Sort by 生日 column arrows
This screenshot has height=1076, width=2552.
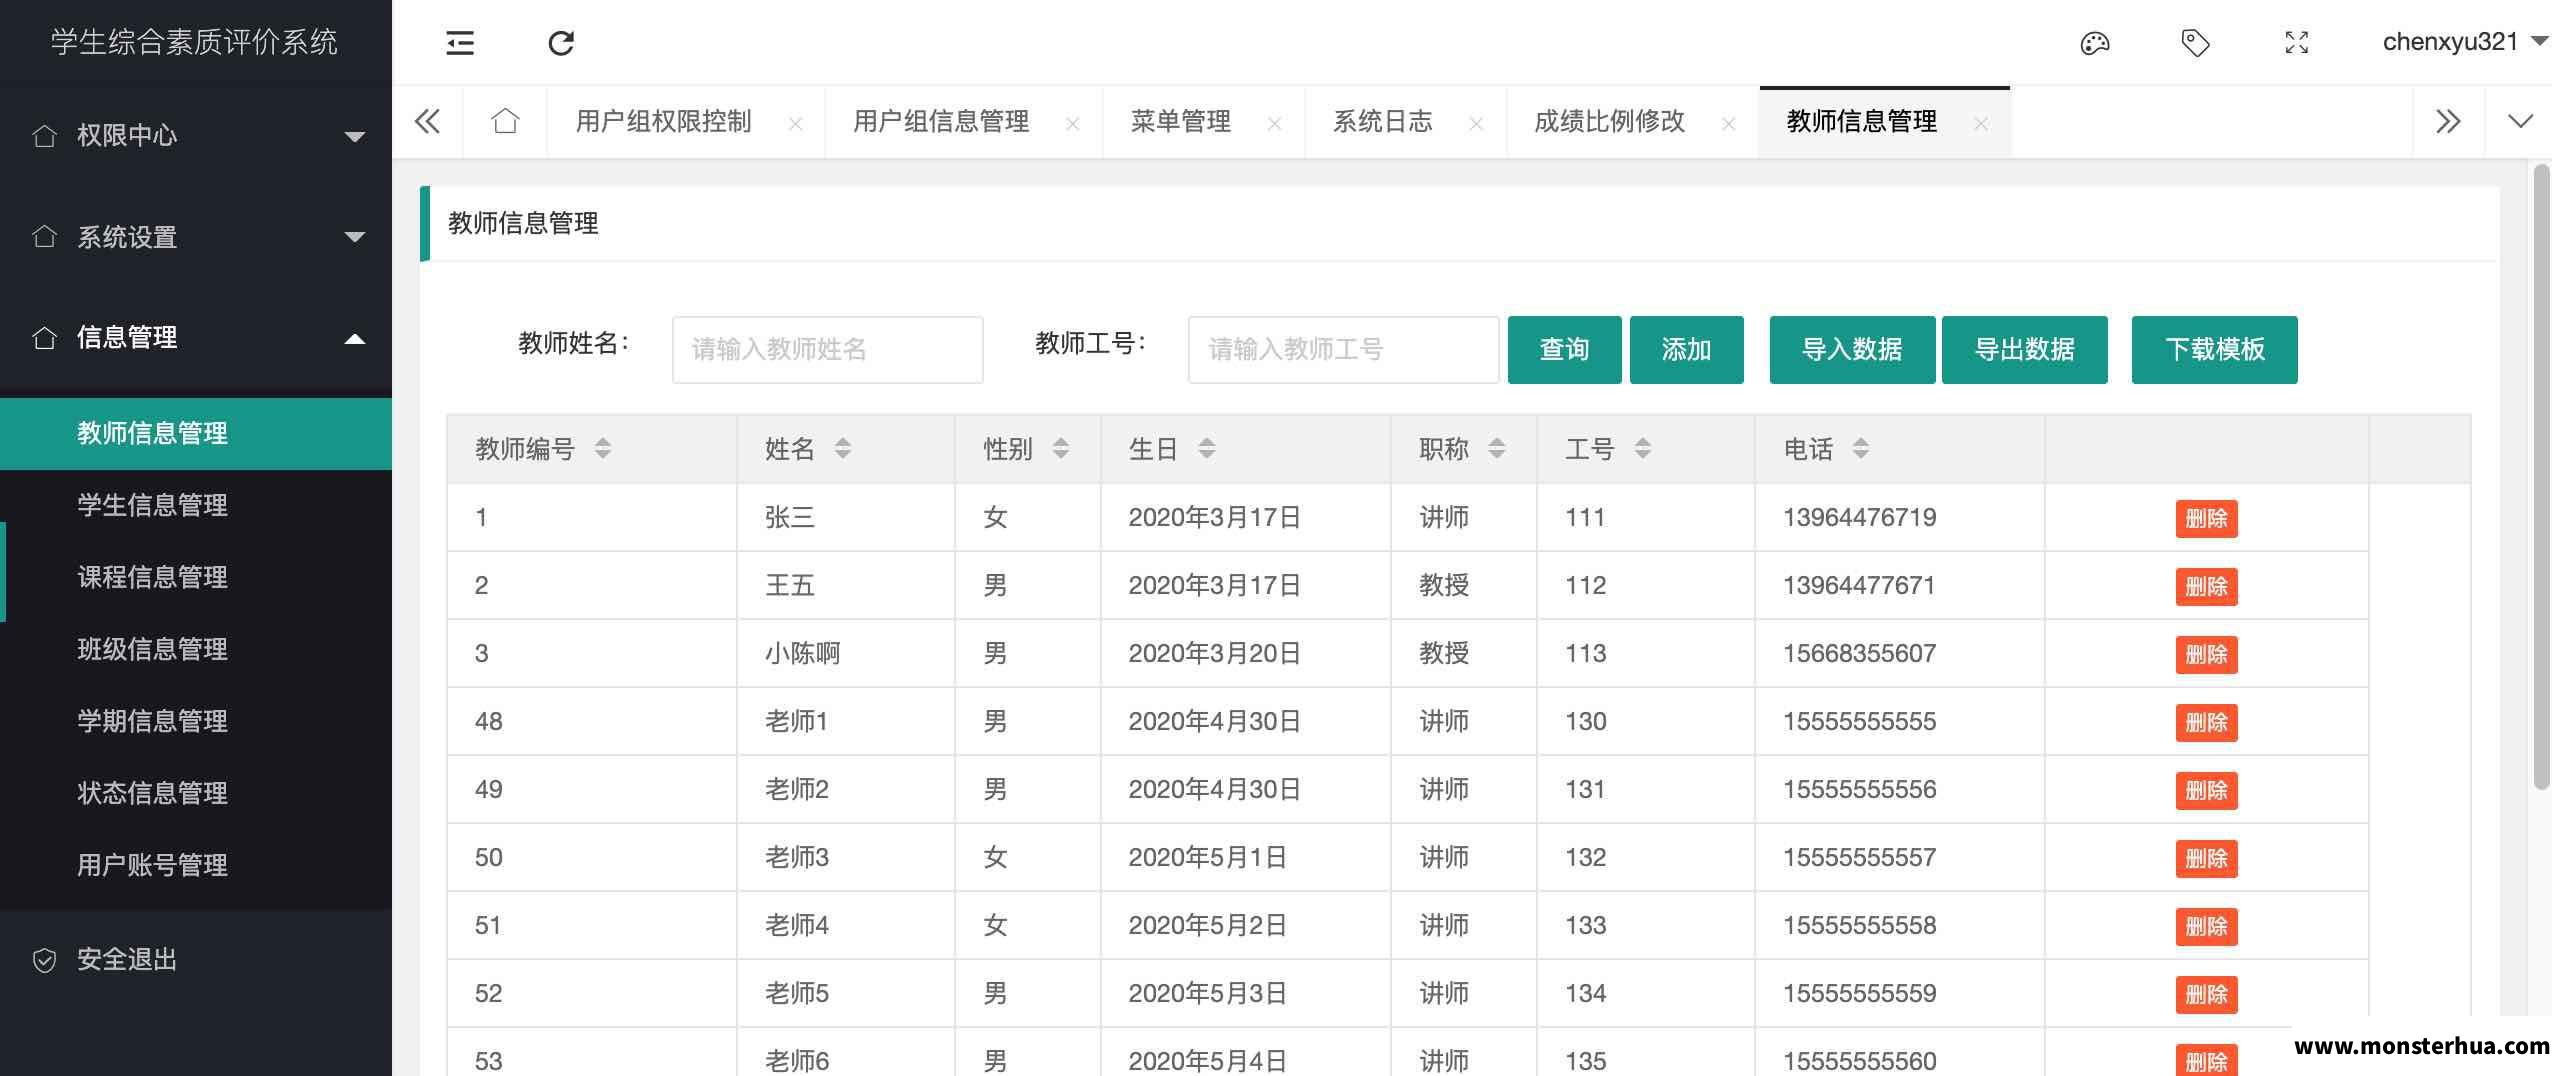tap(1206, 448)
